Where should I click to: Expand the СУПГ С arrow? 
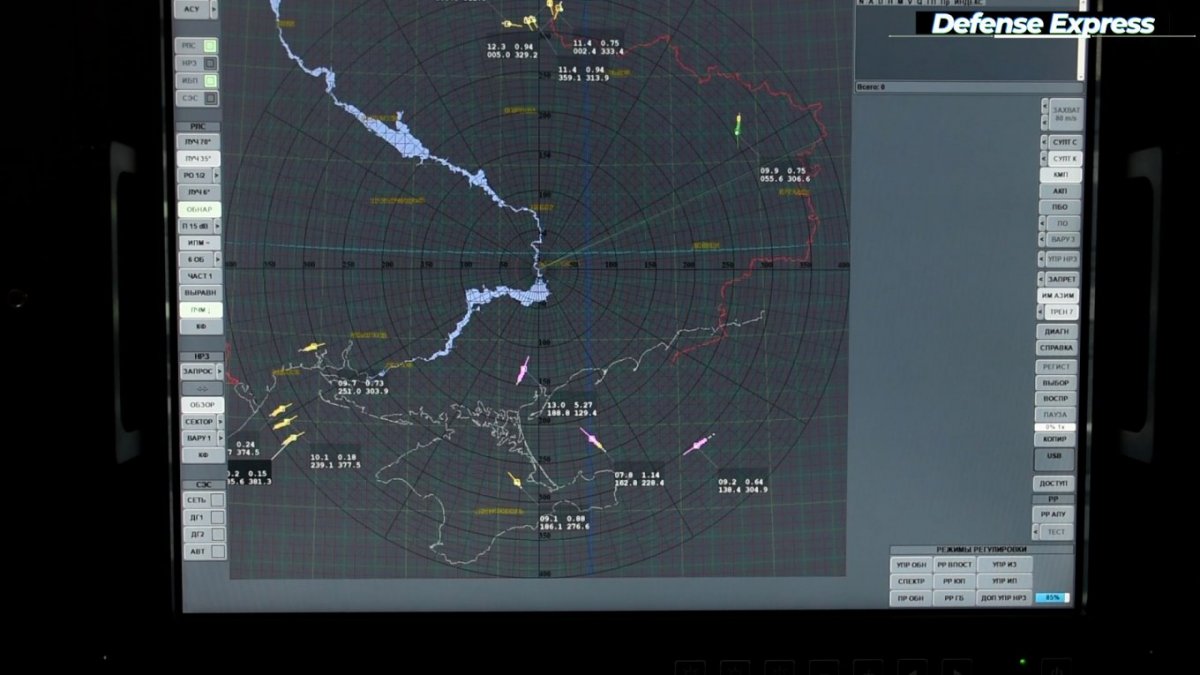1045,142
